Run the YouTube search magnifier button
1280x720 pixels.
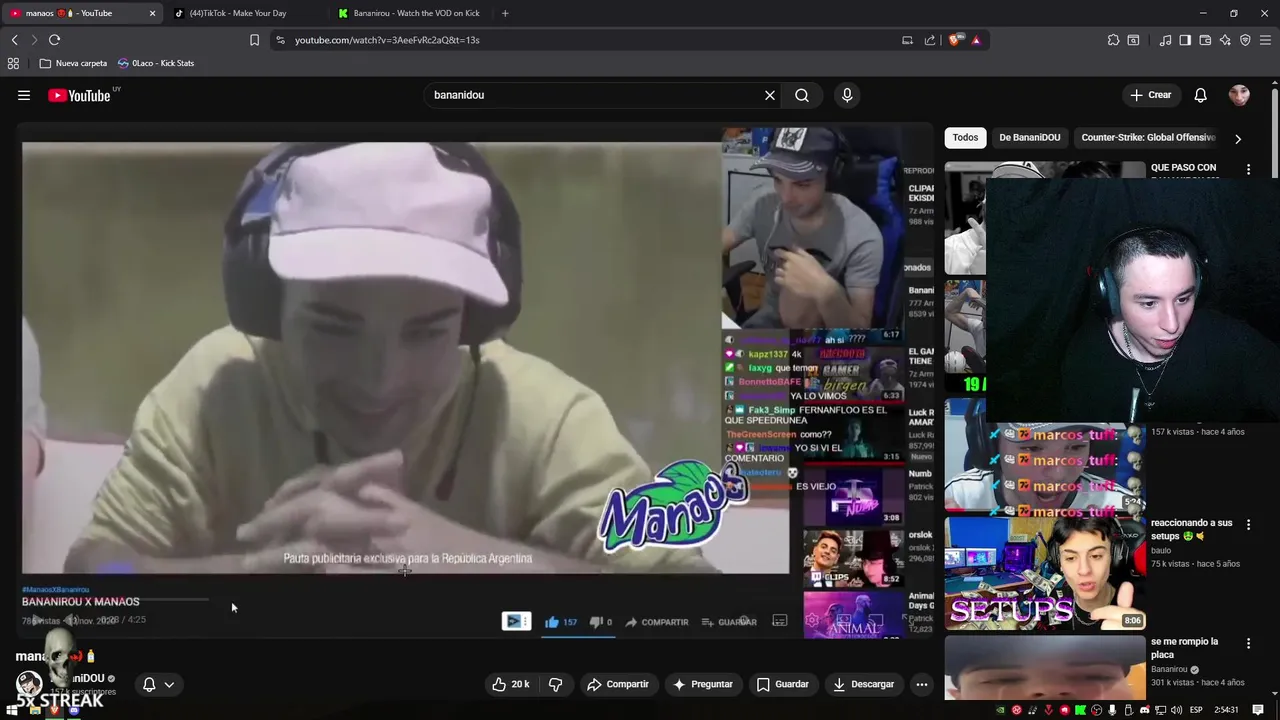point(802,95)
